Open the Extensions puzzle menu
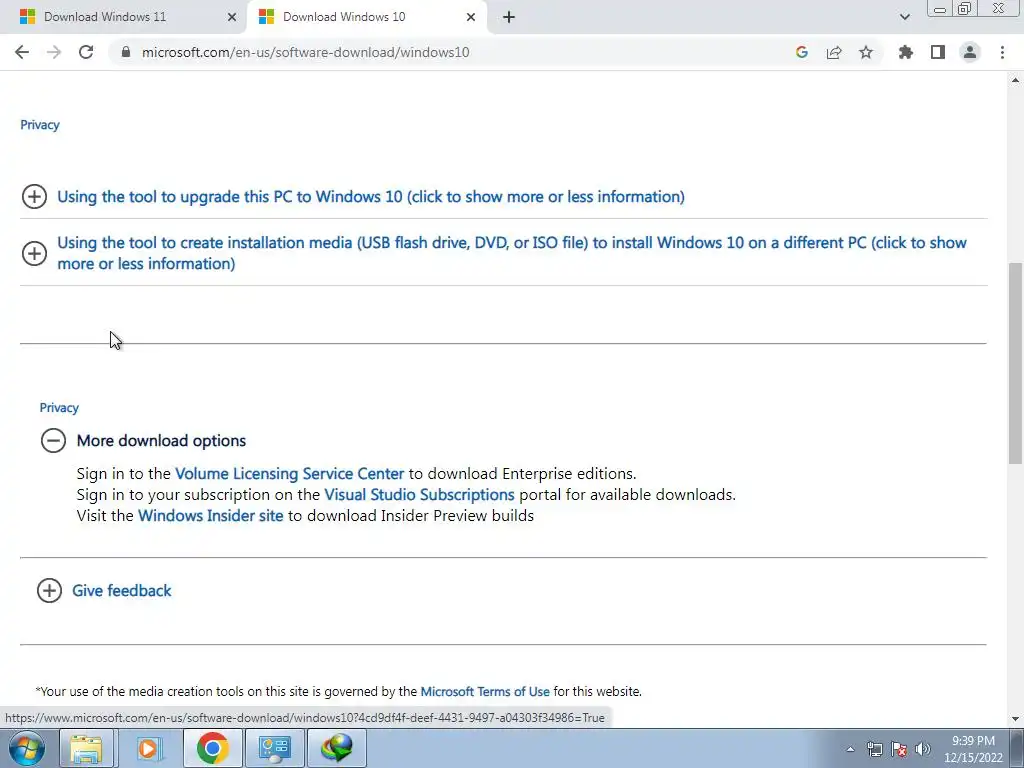1024x768 pixels. click(906, 52)
